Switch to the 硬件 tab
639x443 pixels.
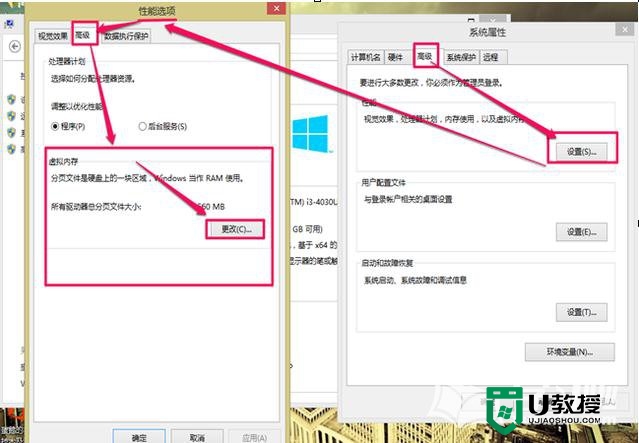[x=395, y=57]
